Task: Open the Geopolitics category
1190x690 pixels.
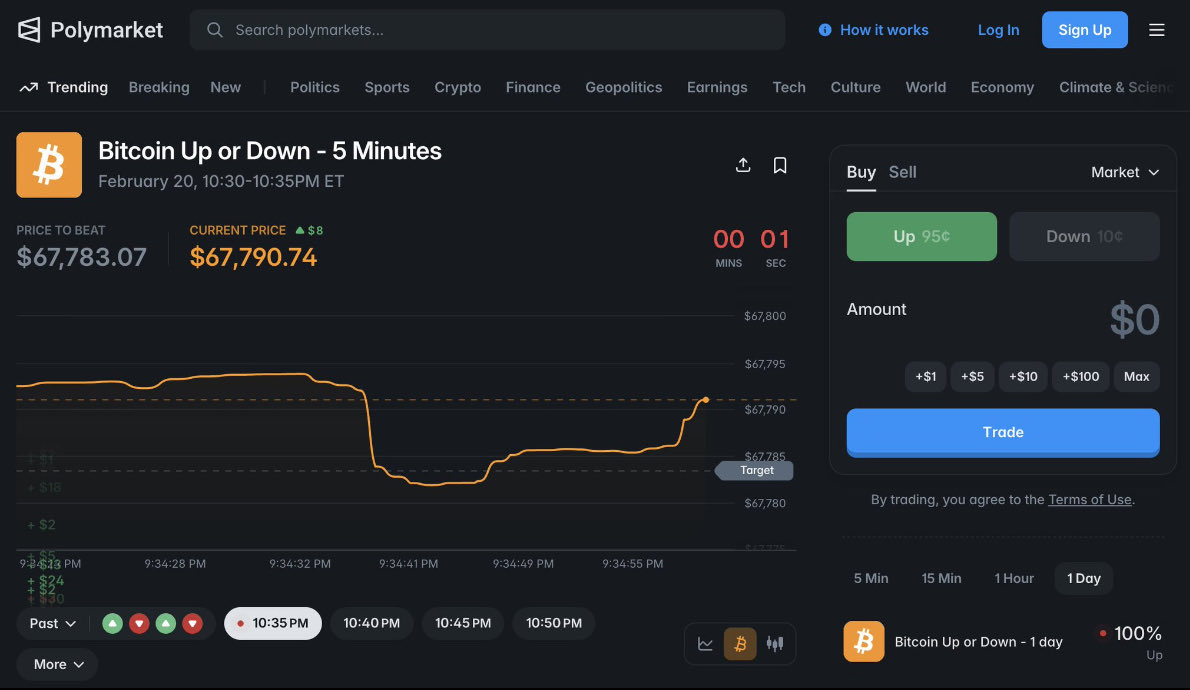Action: point(623,87)
